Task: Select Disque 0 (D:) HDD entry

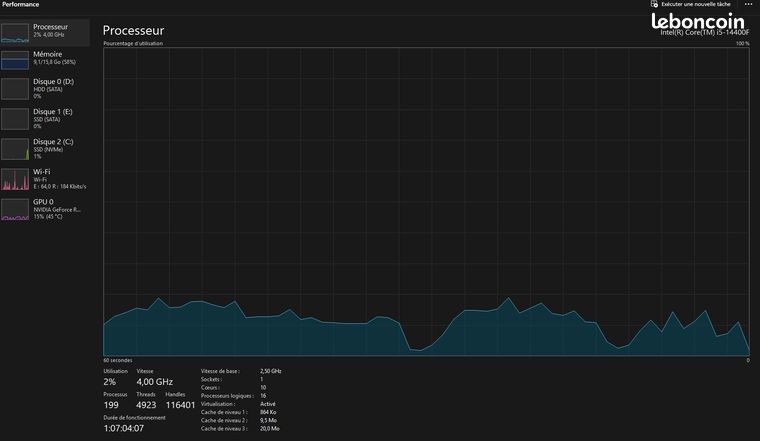Action: 45,89
